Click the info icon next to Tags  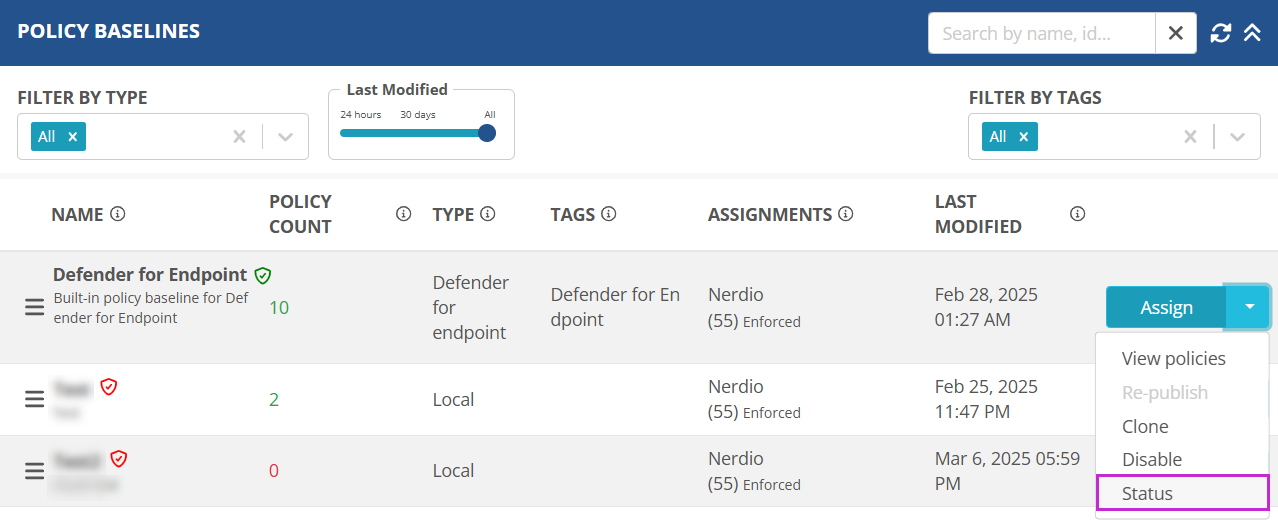point(608,214)
